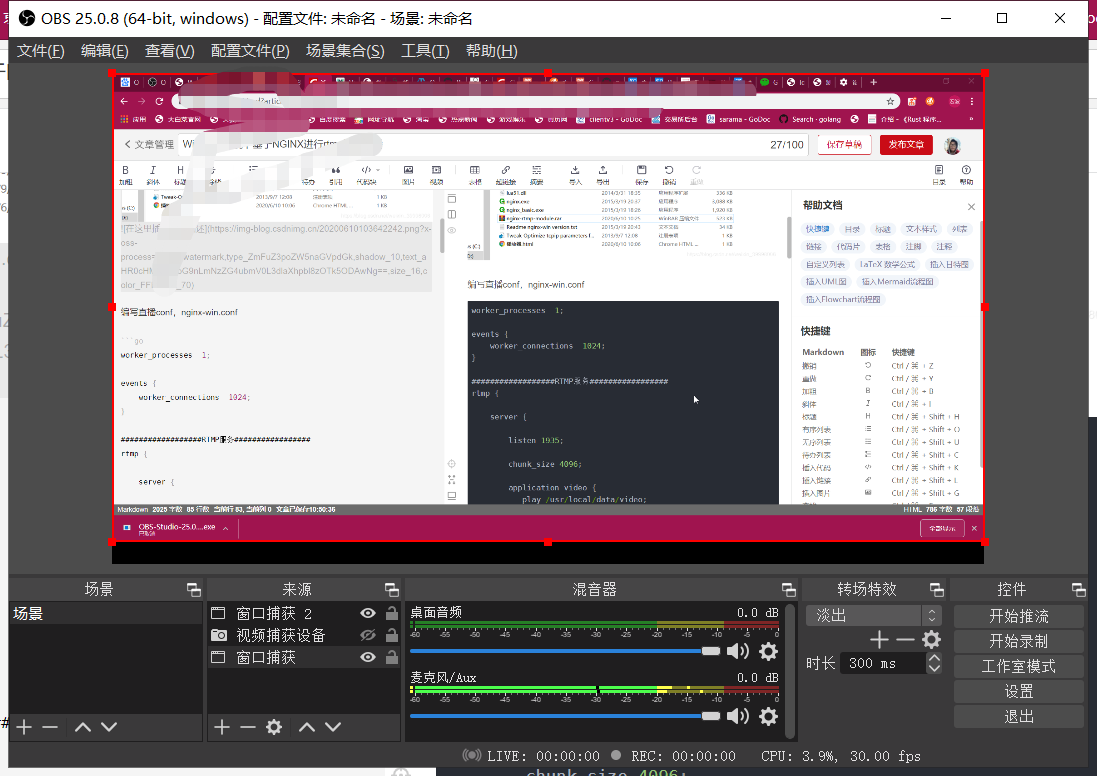Toggle lock on 窗口捕获 2 source
Screen dimensions: 1097x776
[x=392, y=614]
